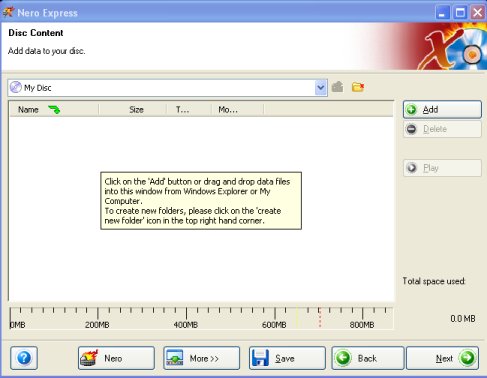
Task: Sort the list by Size column
Action: (x=133, y=110)
